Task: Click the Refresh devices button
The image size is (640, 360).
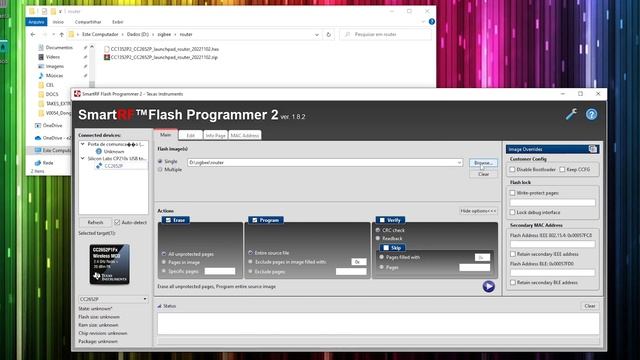Action: (95, 222)
